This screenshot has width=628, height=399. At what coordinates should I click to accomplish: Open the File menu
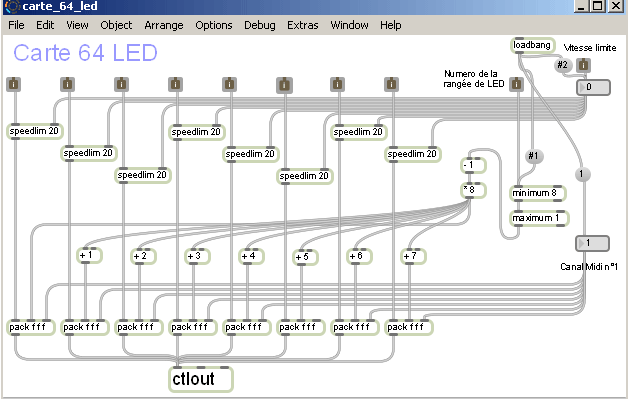[x=16, y=25]
